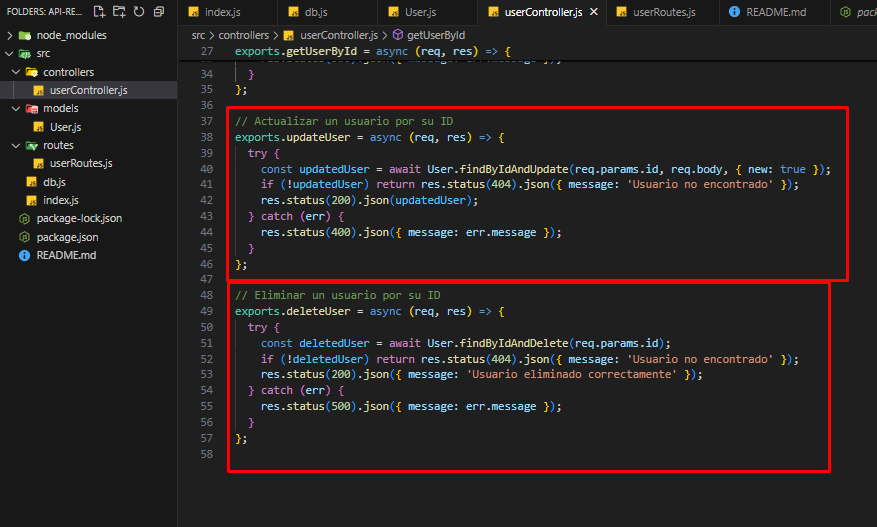This screenshot has height=527, width=877.
Task: Click the string 'Usuario eliminado correctamente'
Action: [x=572, y=374]
